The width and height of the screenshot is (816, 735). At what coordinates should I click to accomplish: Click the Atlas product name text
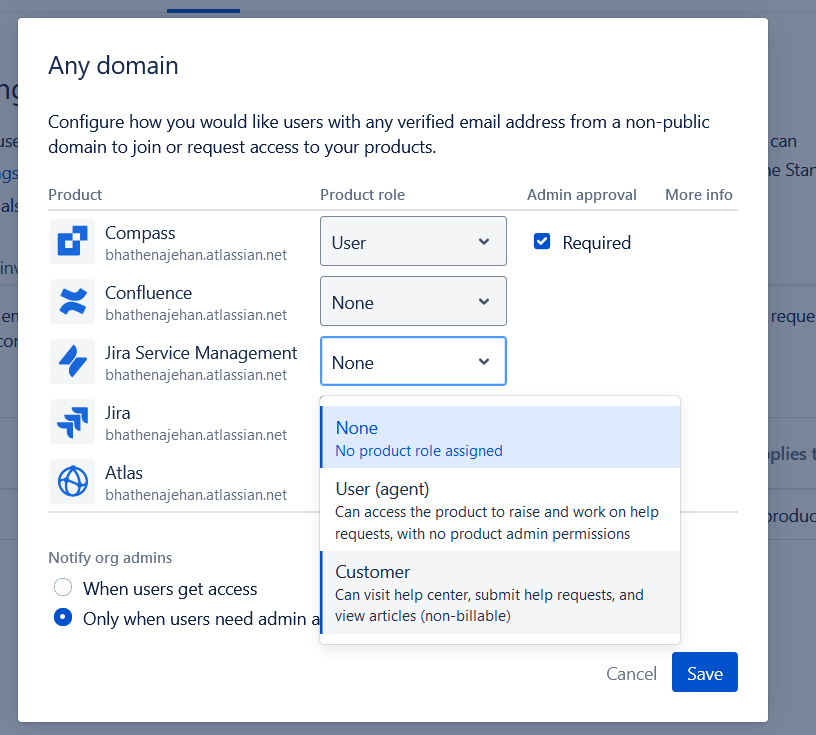click(x=124, y=473)
